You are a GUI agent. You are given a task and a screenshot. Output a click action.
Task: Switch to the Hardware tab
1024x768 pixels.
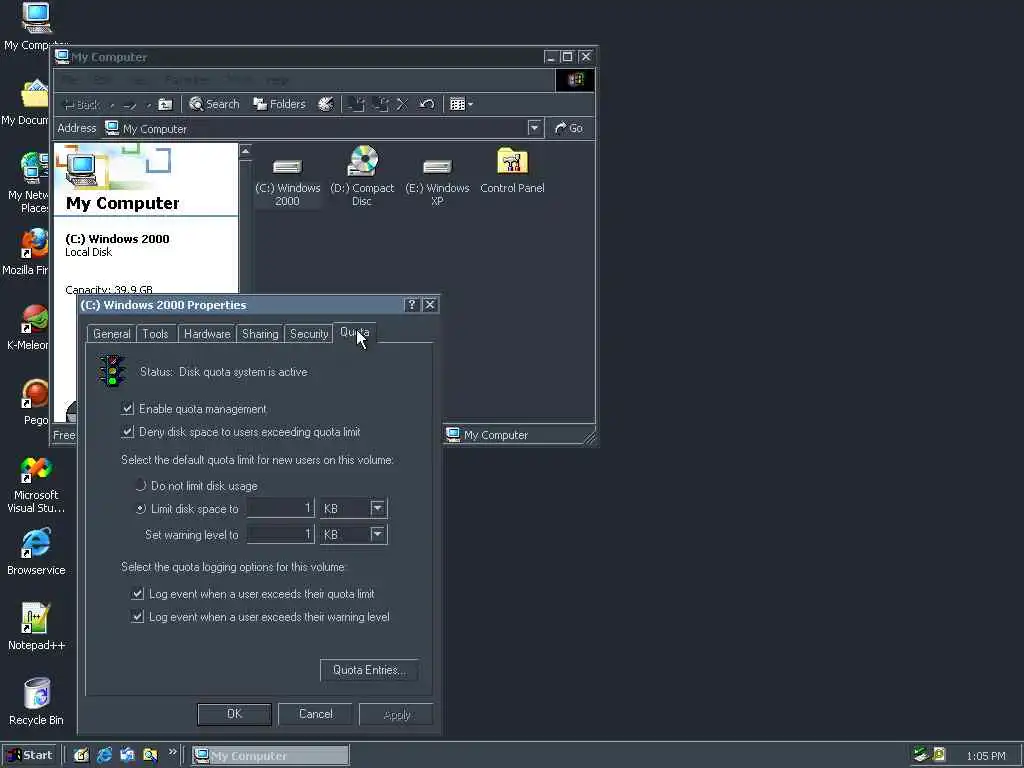pyautogui.click(x=207, y=334)
